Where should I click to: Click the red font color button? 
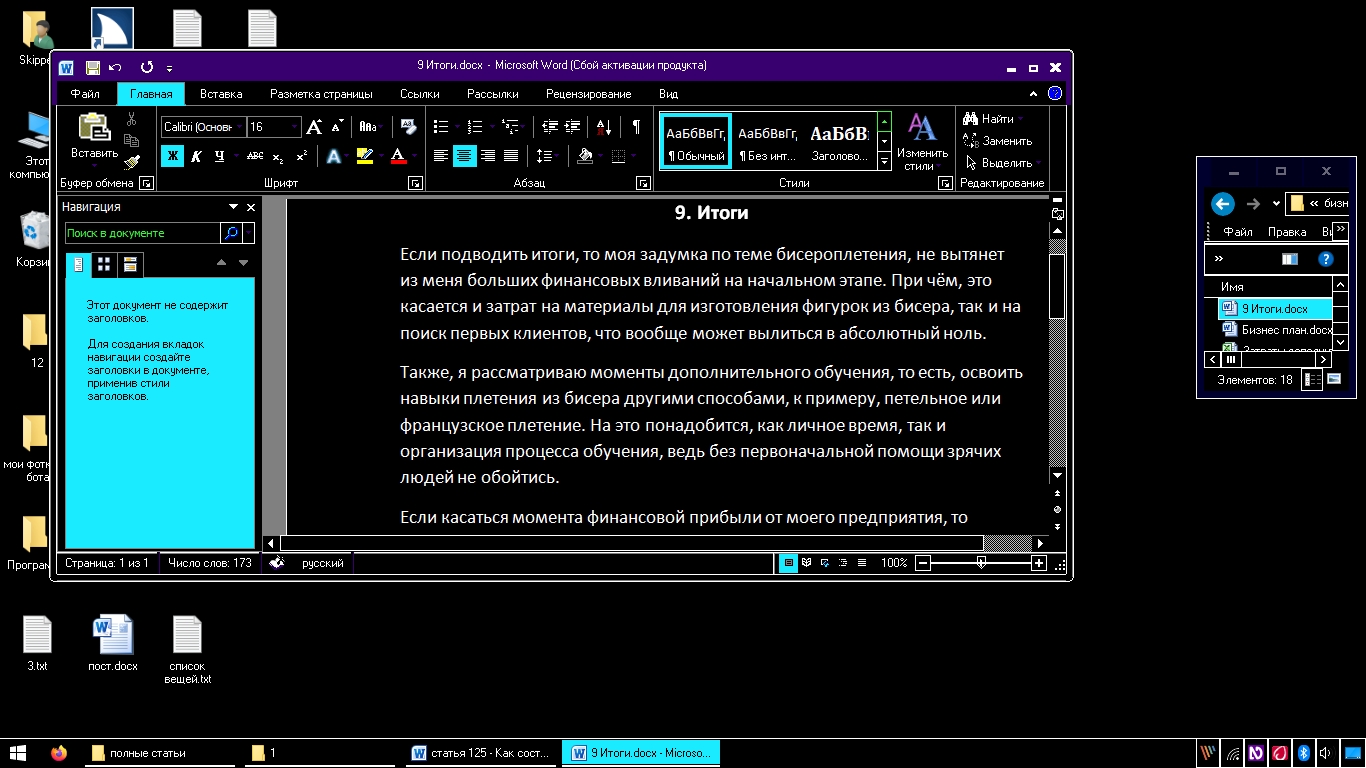tap(397, 156)
